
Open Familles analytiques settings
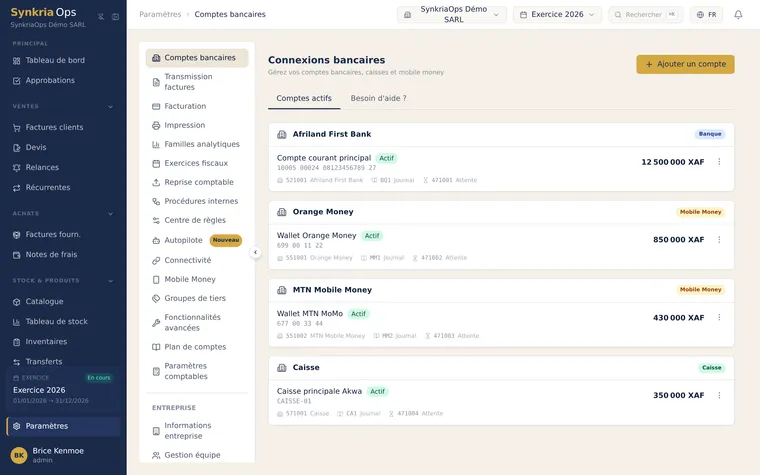pos(197,144)
